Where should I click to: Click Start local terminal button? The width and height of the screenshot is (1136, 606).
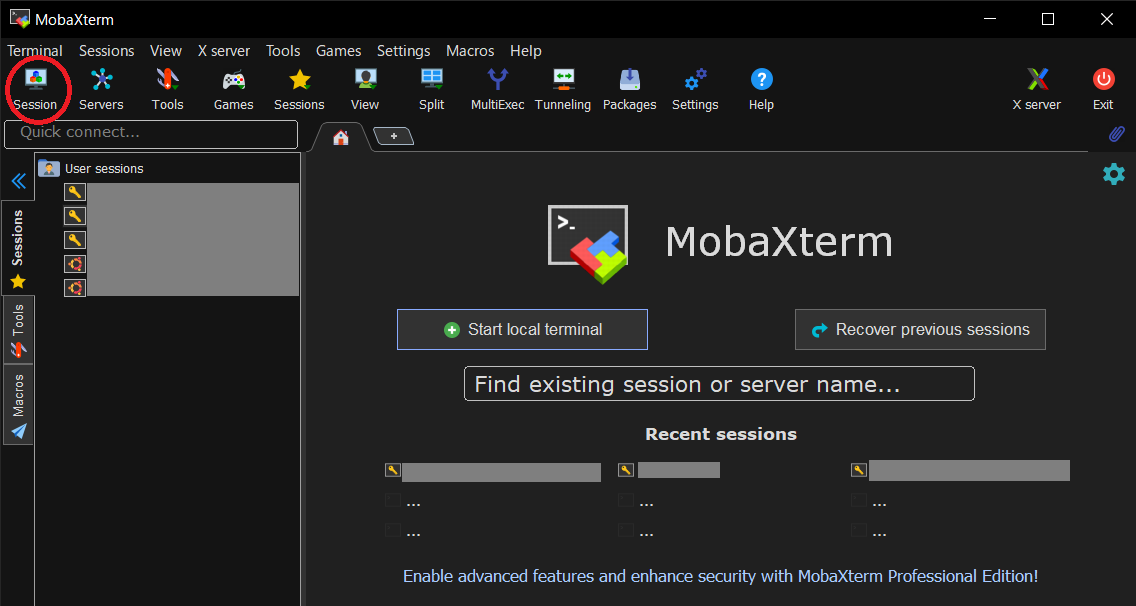[x=522, y=330]
